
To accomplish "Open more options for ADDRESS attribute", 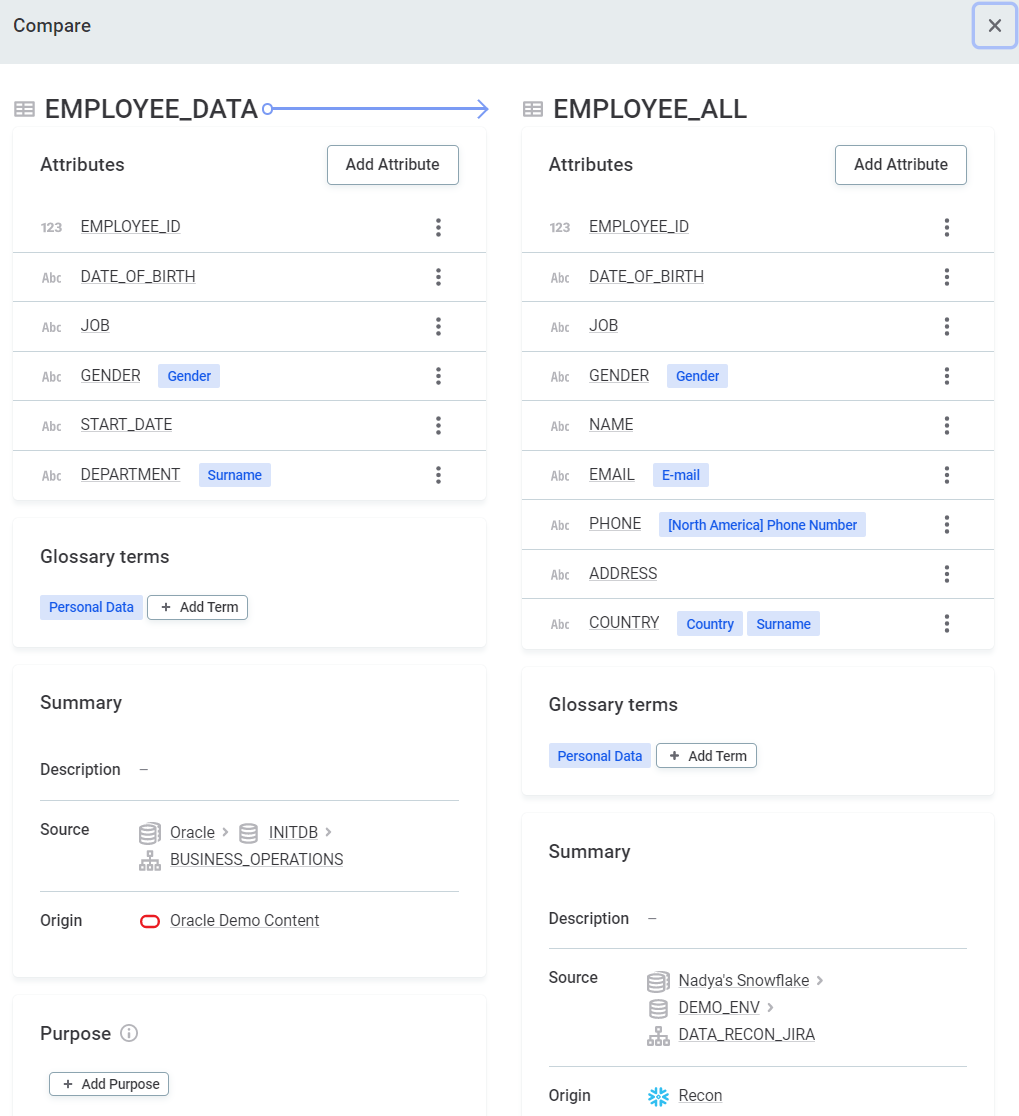I will pyautogui.click(x=946, y=574).
